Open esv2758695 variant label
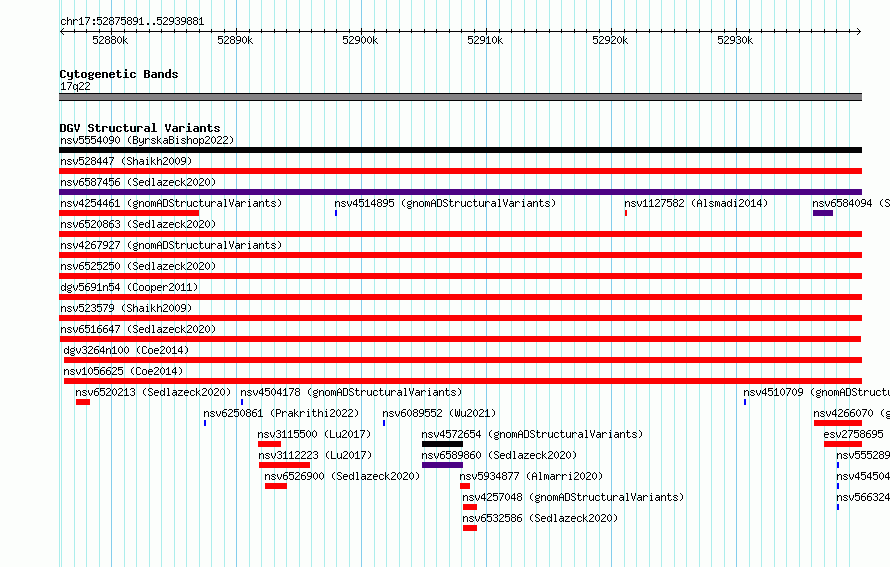The width and height of the screenshot is (890, 567). (x=854, y=434)
